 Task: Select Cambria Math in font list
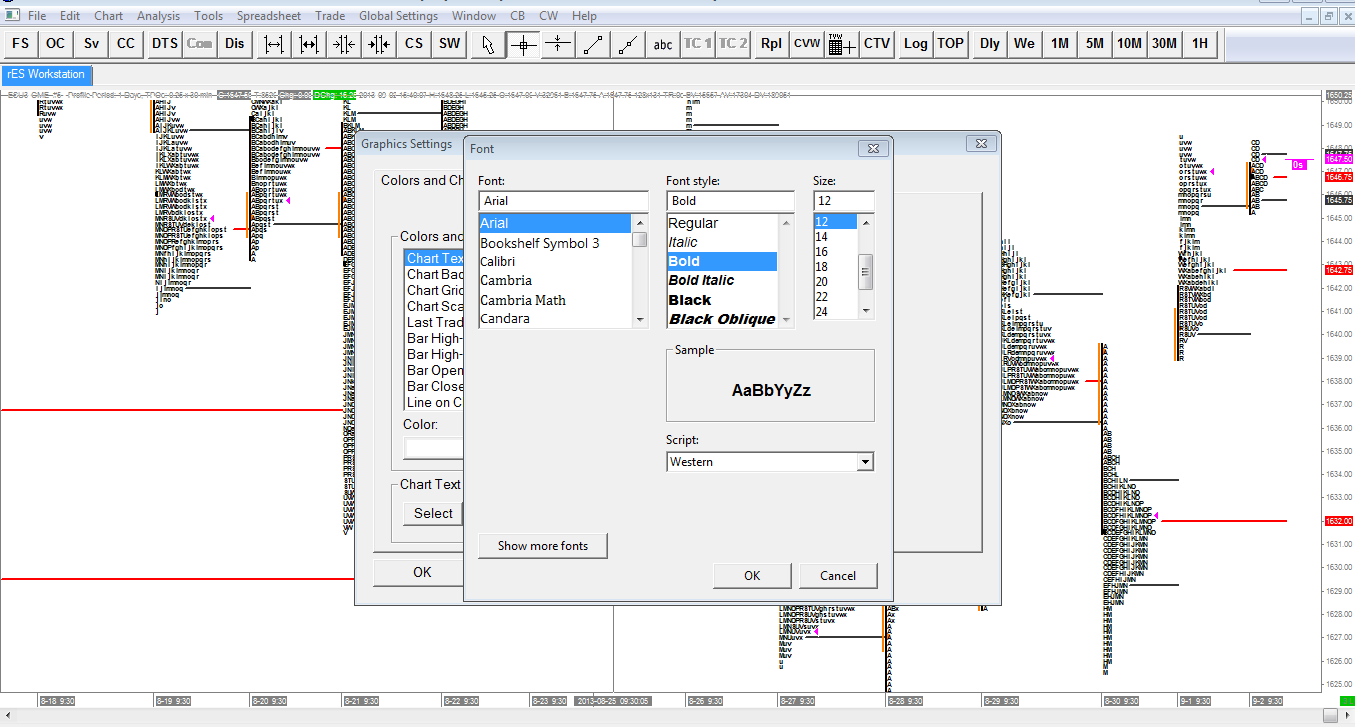(x=523, y=300)
